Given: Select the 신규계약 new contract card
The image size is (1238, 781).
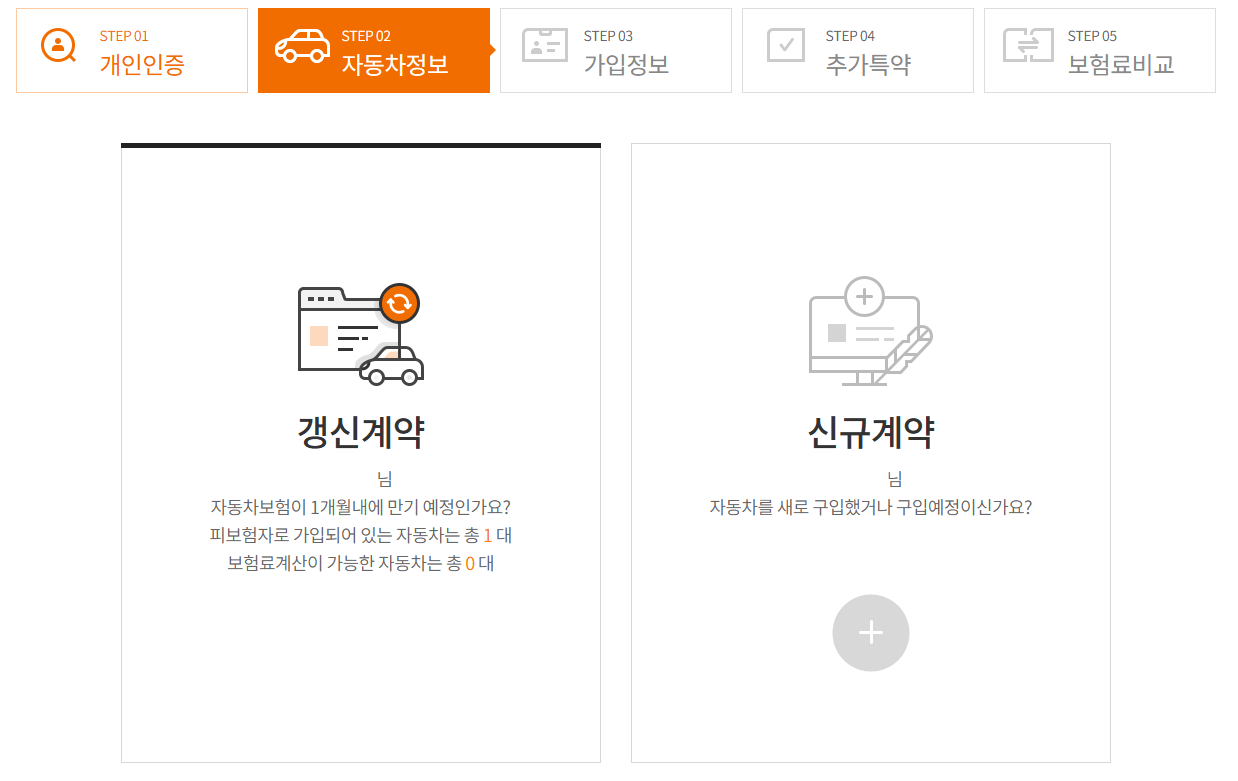Looking at the screenshot, I should [869, 450].
